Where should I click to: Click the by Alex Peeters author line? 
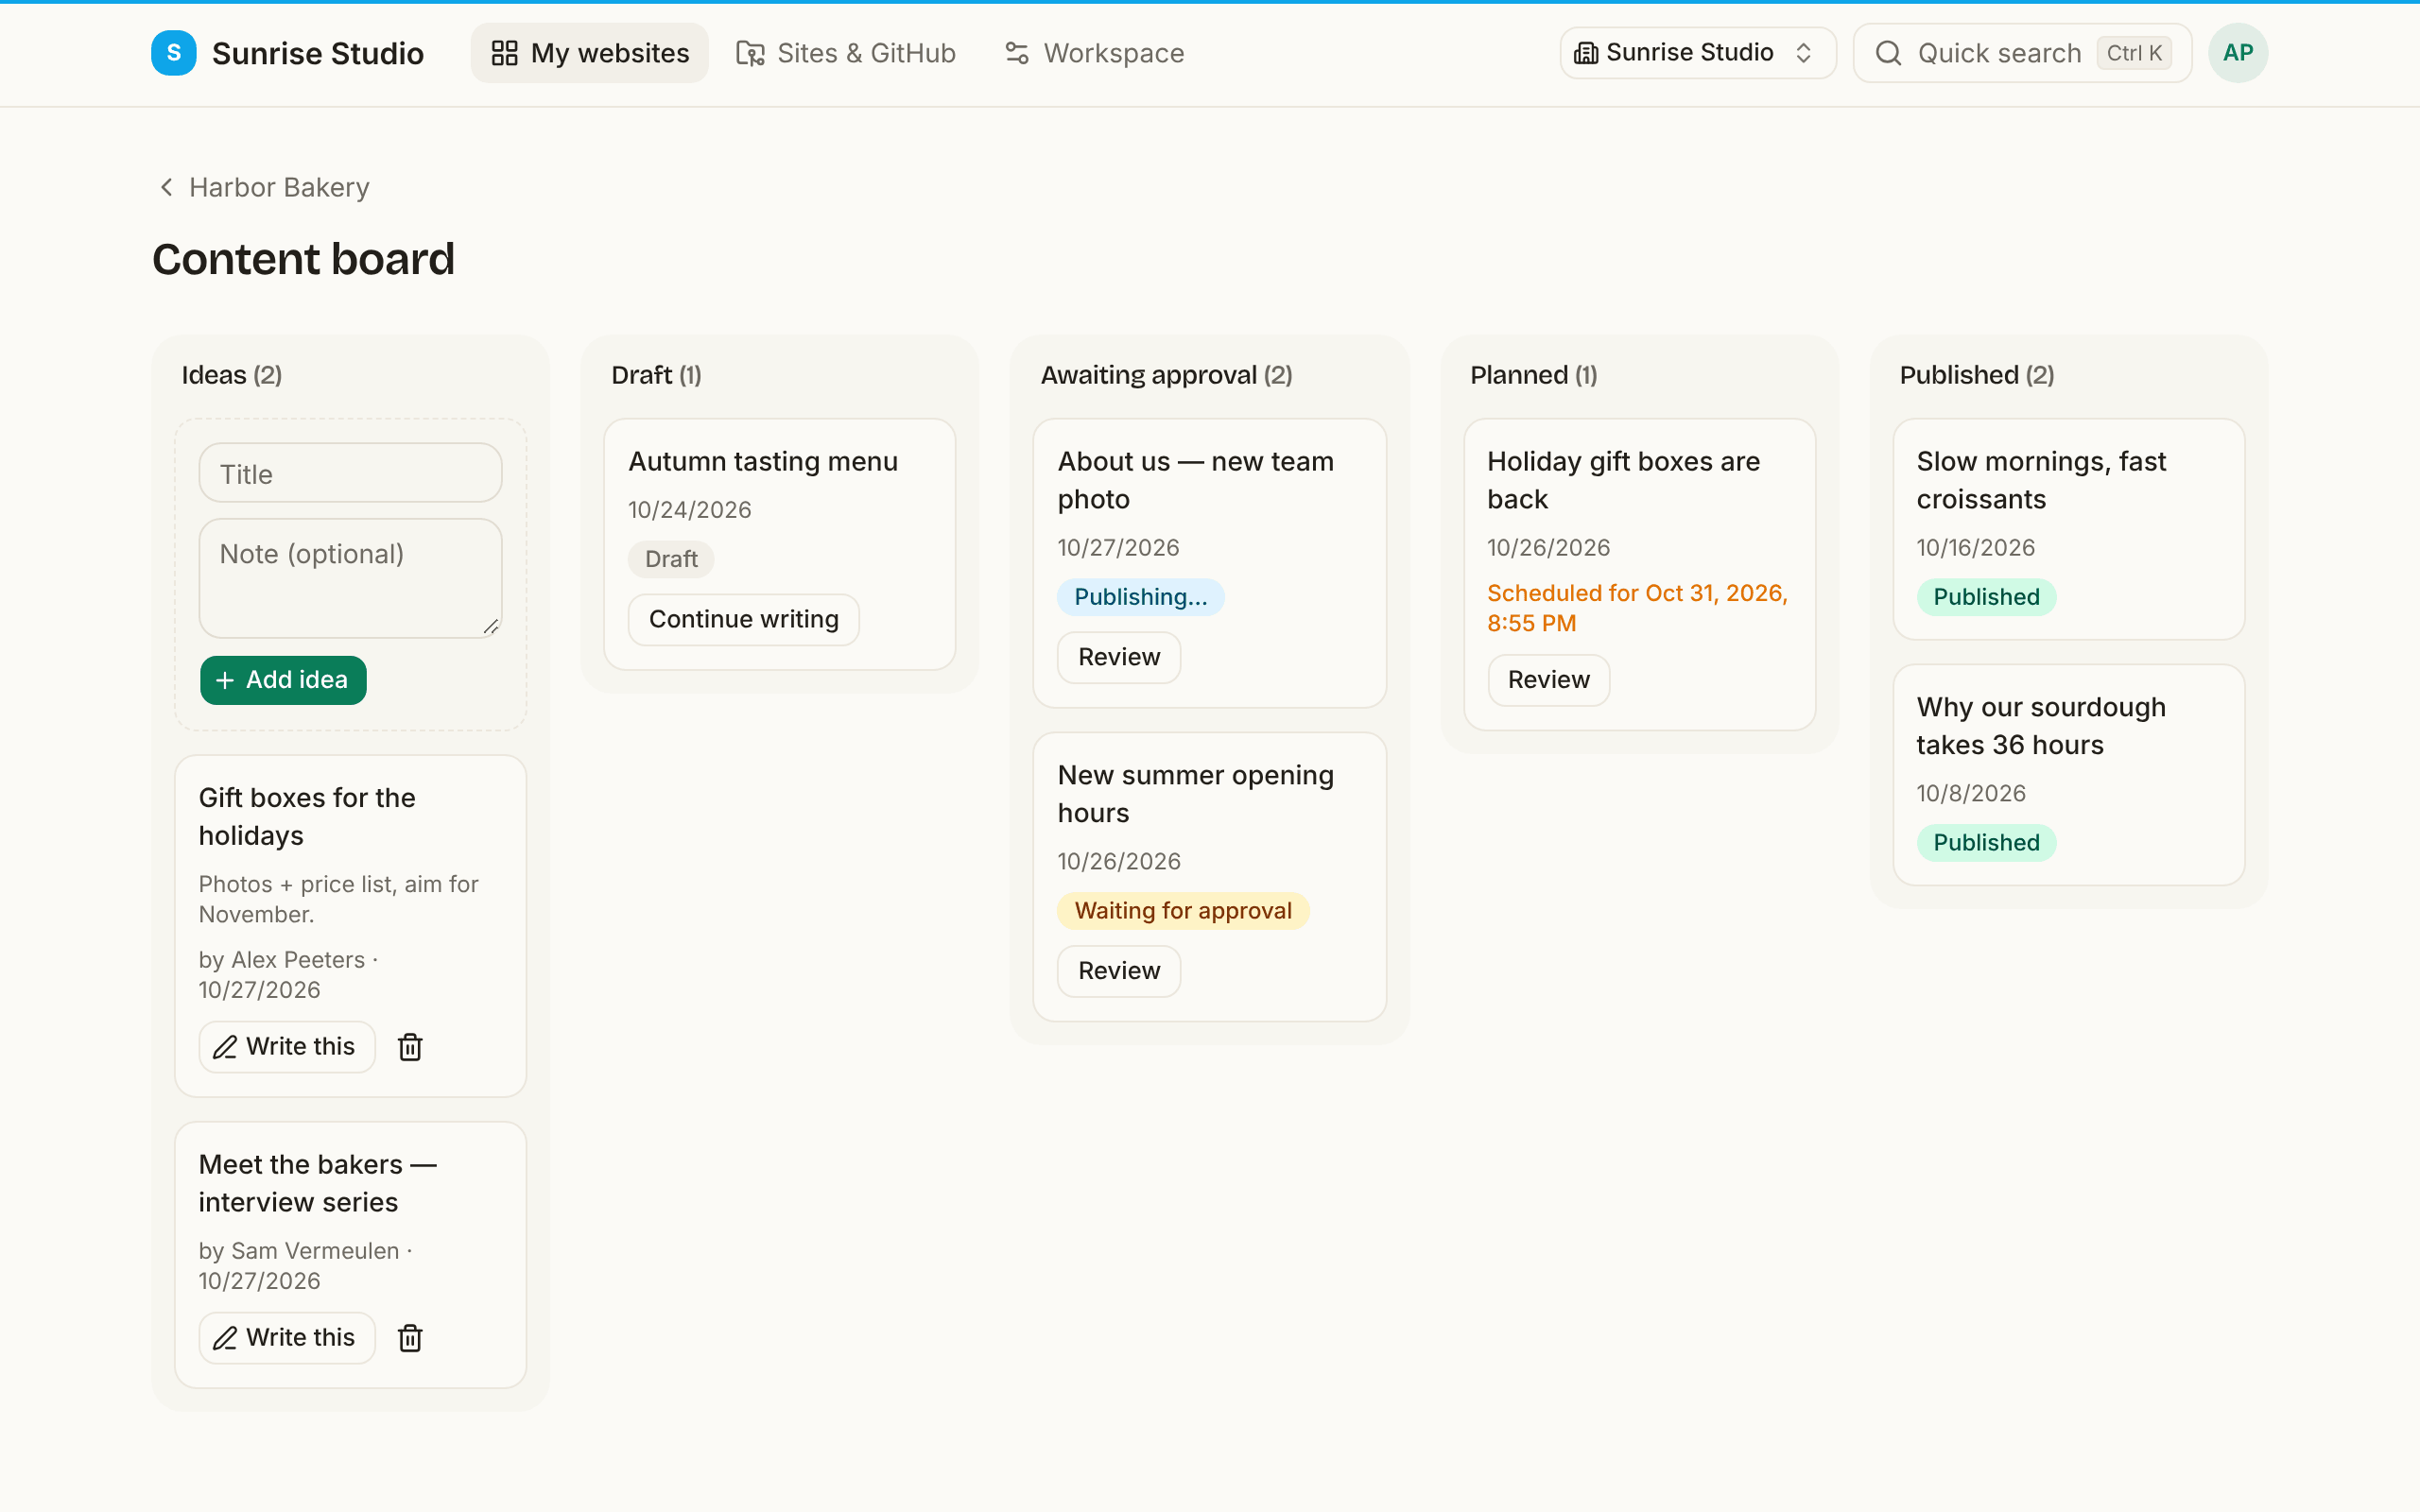[288, 975]
